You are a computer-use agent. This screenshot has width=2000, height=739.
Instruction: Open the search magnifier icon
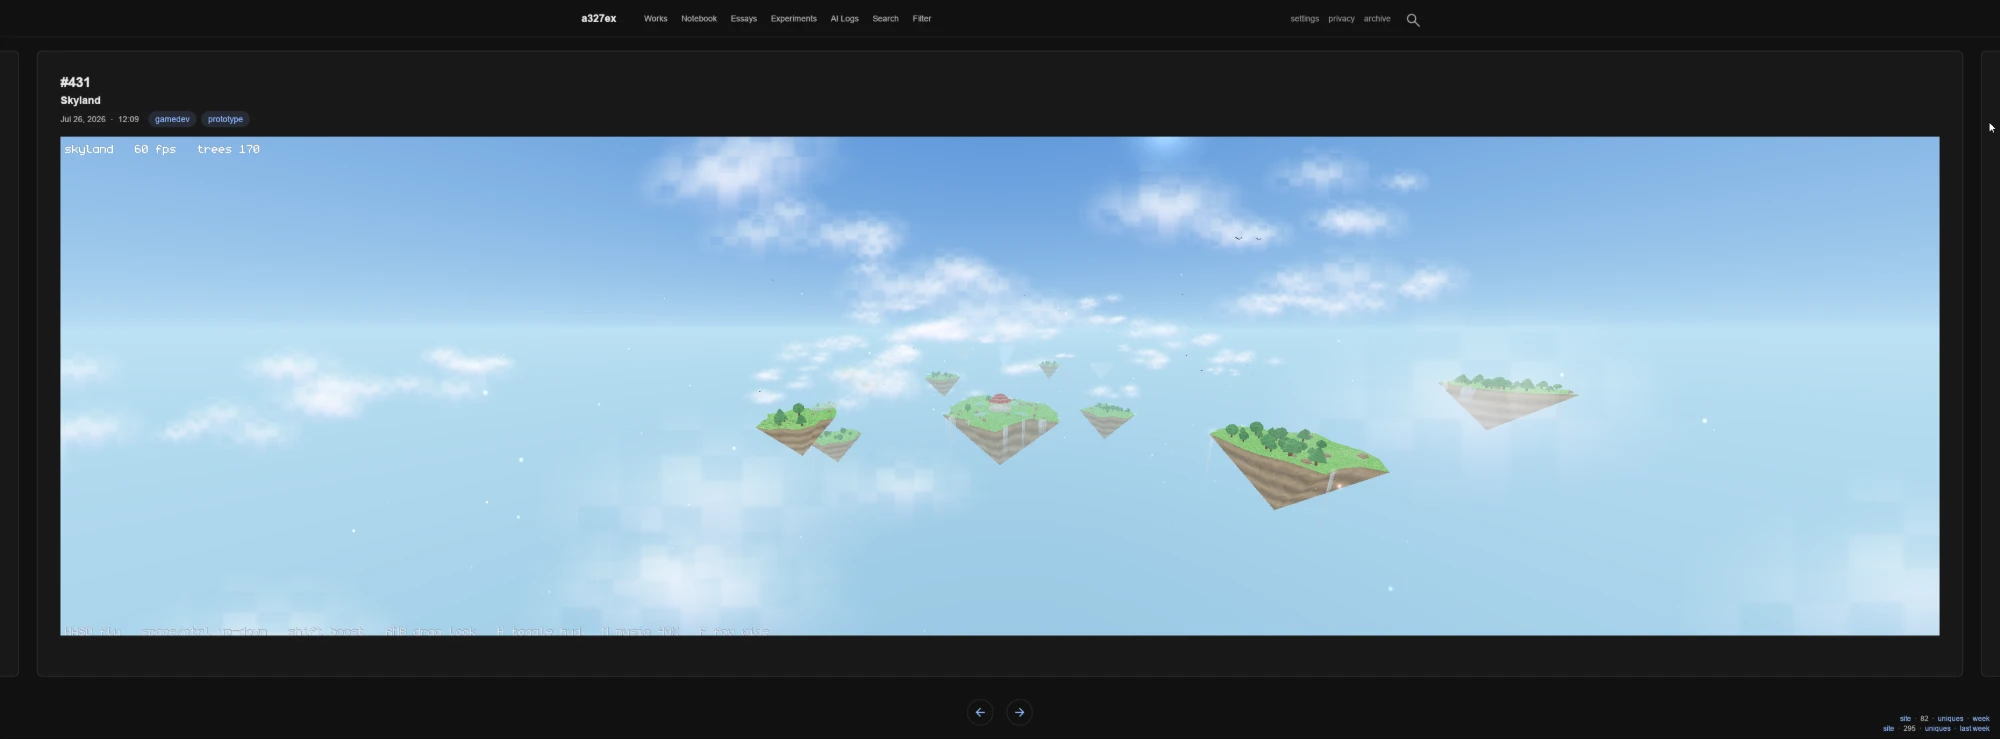1413,19
